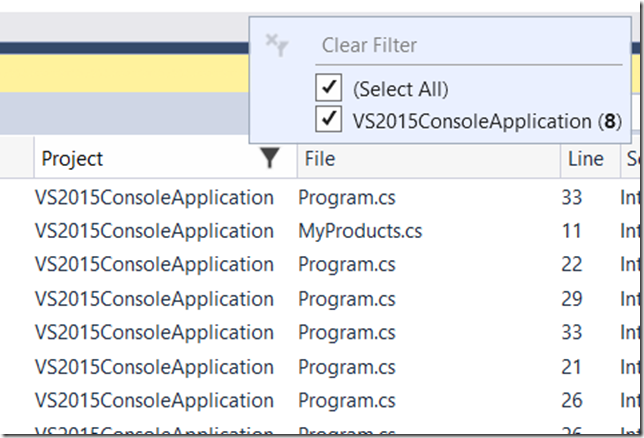Image resolution: width=644 pixels, height=438 pixels.
Task: Click the first VS2015ConsoleApplication project cell
Action: 154,197
